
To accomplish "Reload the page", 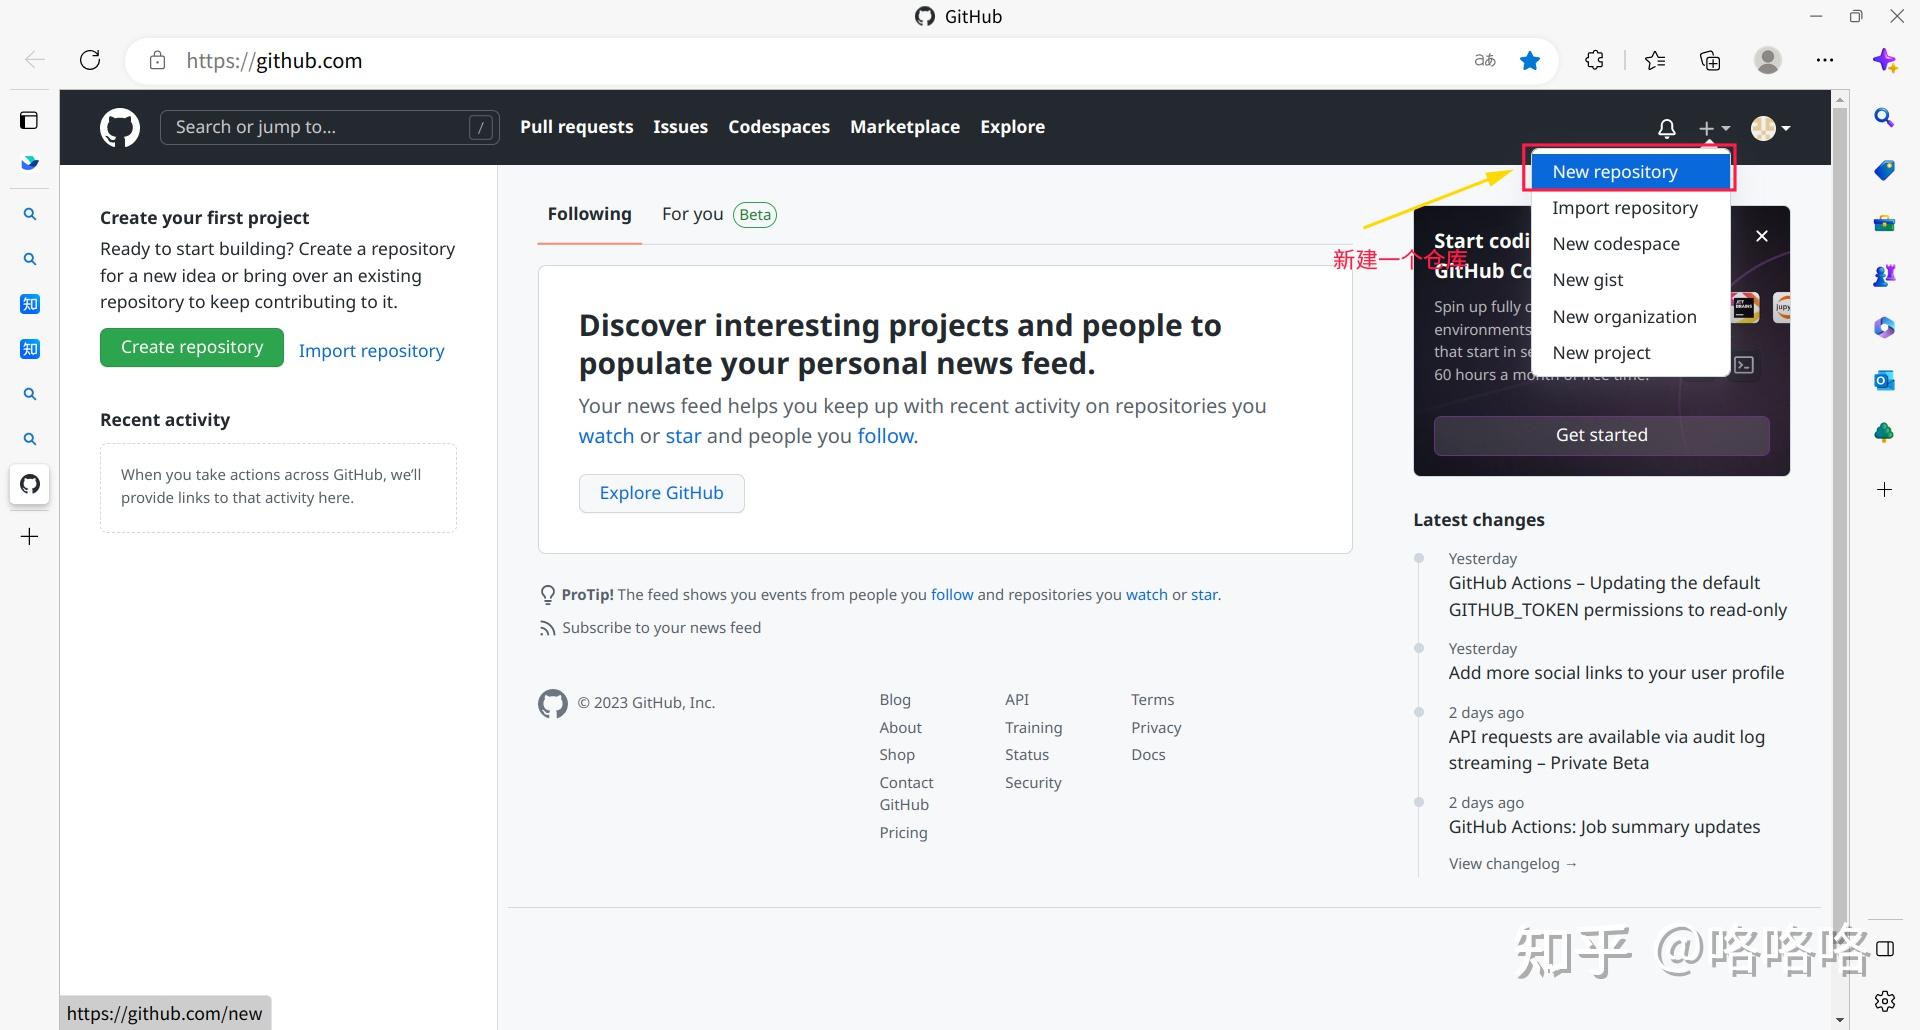I will (90, 60).
